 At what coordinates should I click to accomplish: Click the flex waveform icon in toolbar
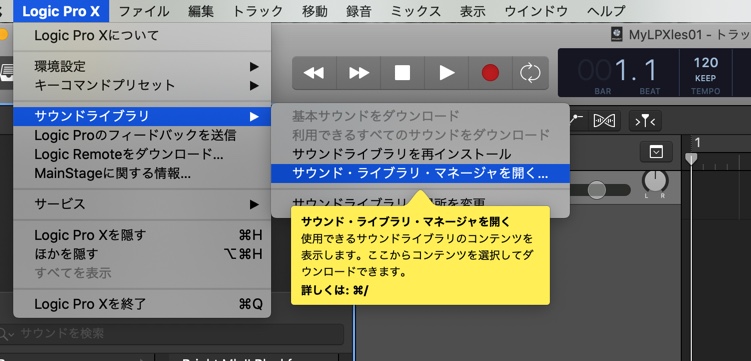point(604,121)
